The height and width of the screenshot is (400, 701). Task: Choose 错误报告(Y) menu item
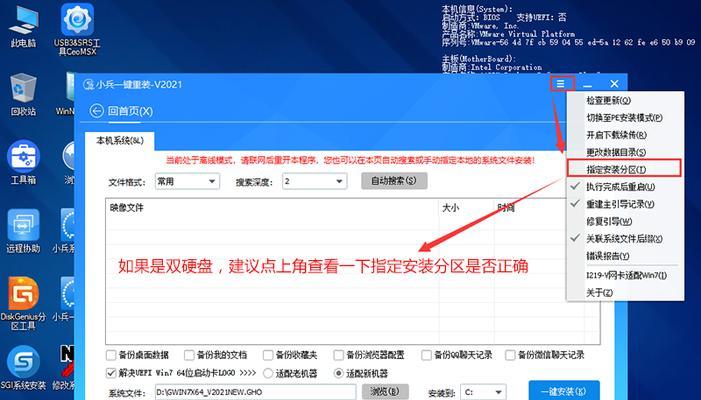pyautogui.click(x=625, y=256)
